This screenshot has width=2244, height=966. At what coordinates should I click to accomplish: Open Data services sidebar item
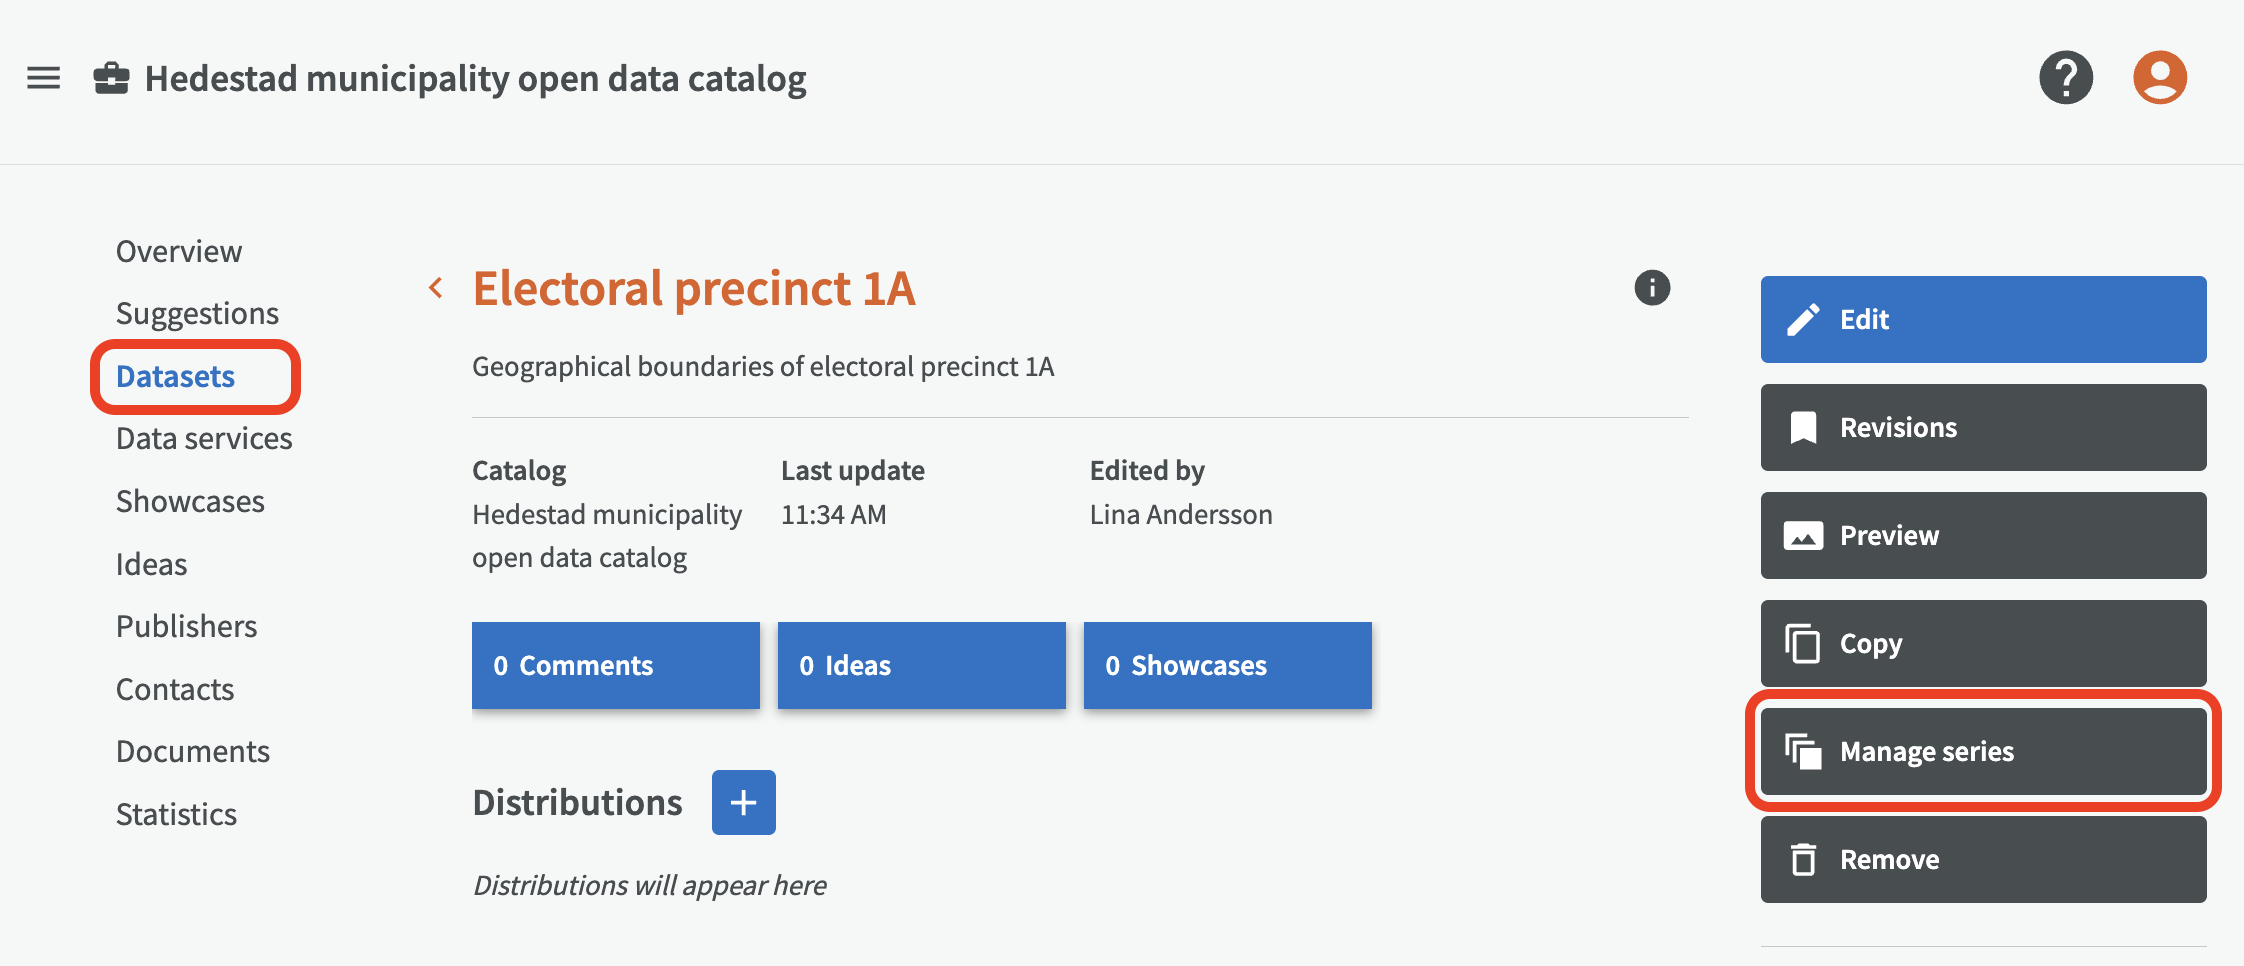pyautogui.click(x=204, y=438)
